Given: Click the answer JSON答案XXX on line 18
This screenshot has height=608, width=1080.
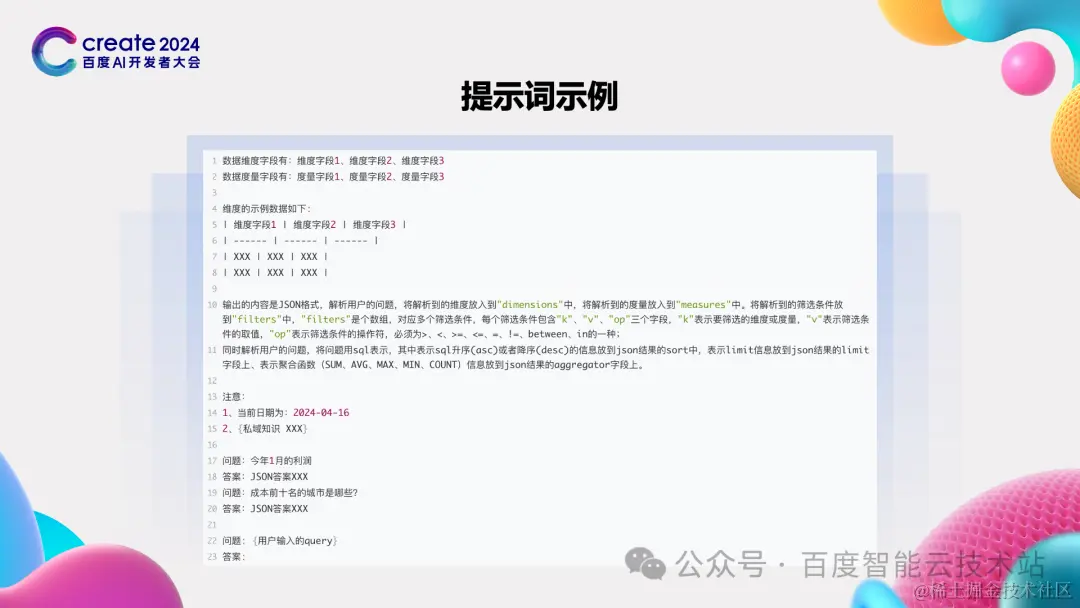Looking at the screenshot, I should (x=280, y=476).
